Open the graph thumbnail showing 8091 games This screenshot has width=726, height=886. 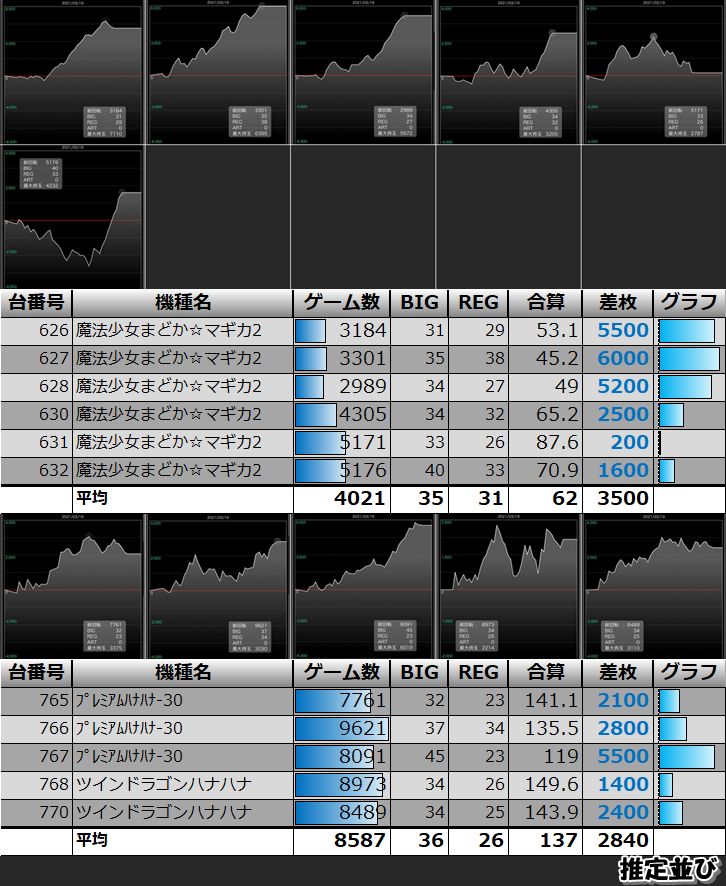363,587
